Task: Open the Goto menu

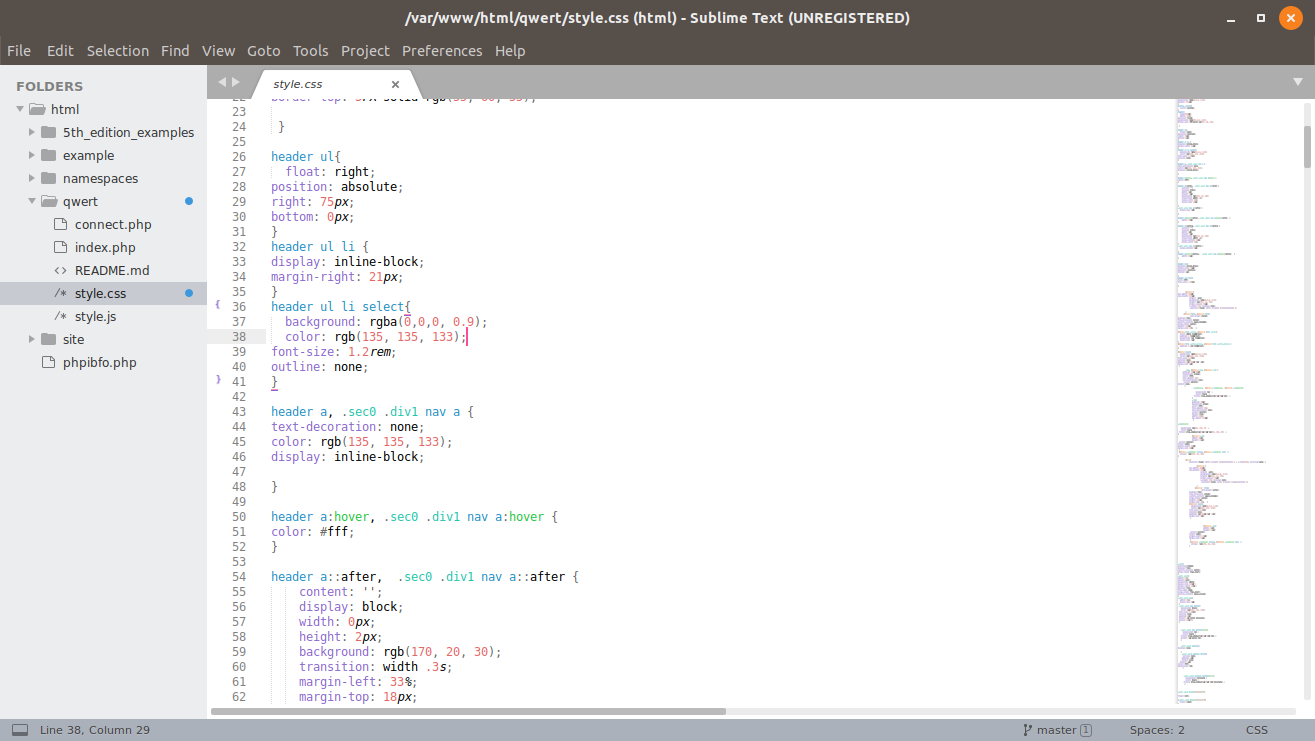Action: (x=264, y=51)
